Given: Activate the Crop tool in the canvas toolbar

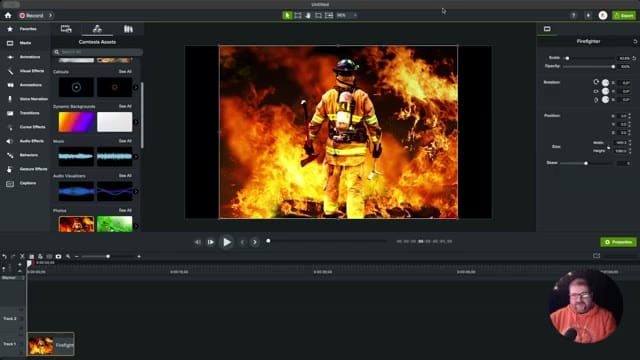Looking at the screenshot, I should (318, 16).
